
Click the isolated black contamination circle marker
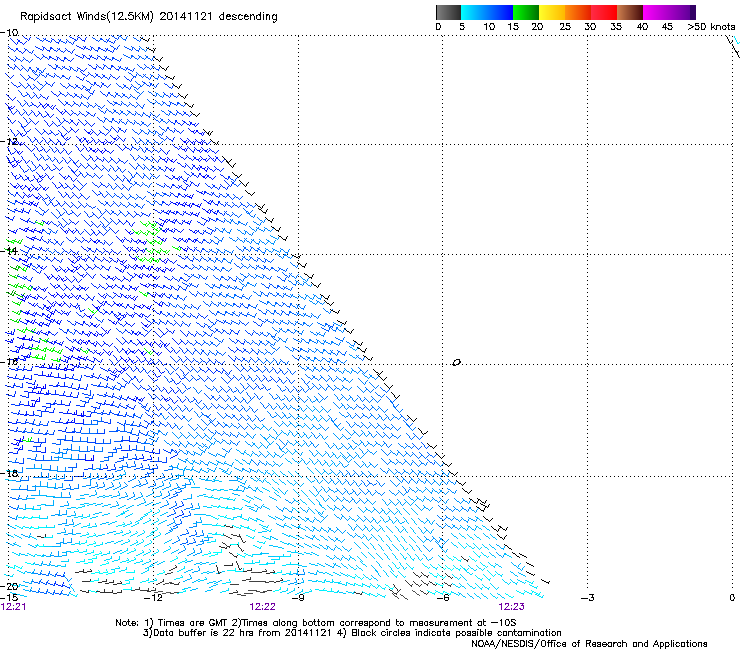(456, 363)
